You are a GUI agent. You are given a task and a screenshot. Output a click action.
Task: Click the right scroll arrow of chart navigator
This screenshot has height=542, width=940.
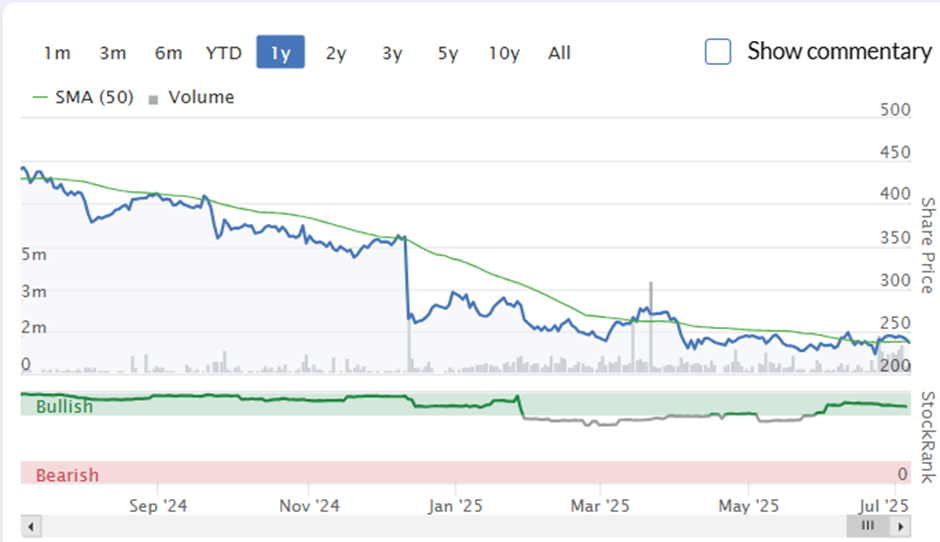[900, 527]
